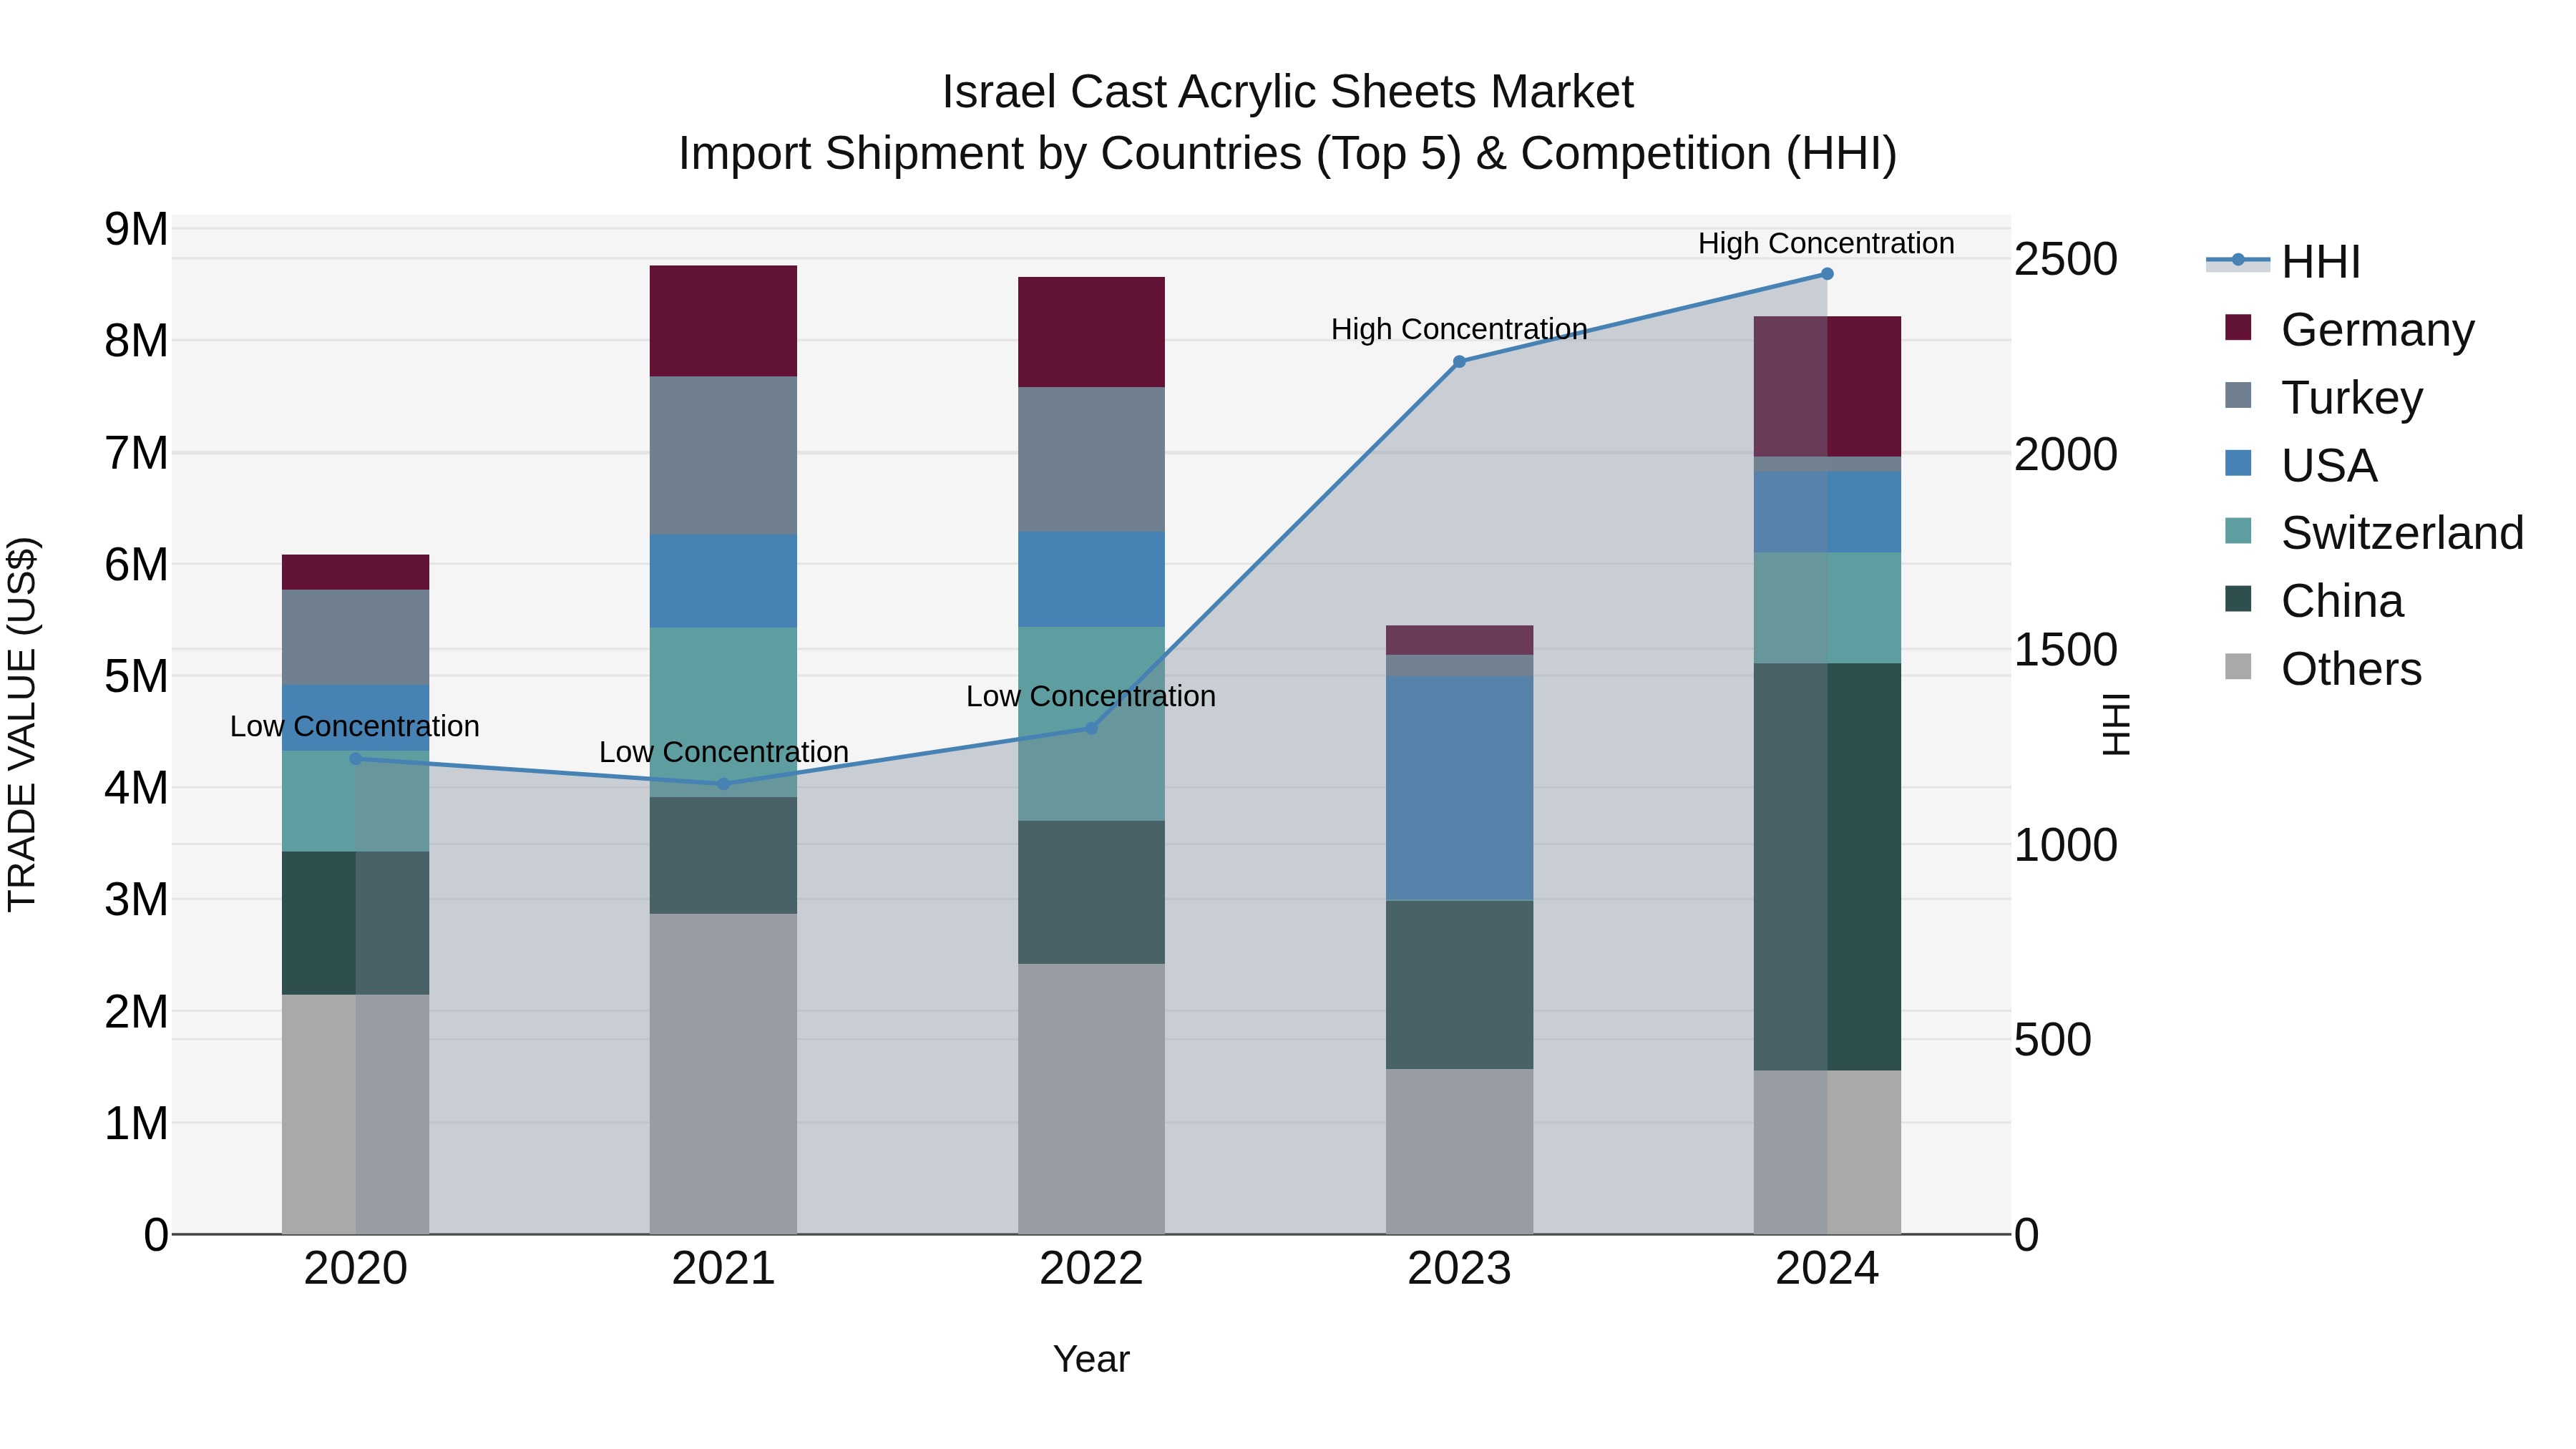Click the Others gray legend swatch
Screen dimensions: 2576x1449
point(2238,666)
